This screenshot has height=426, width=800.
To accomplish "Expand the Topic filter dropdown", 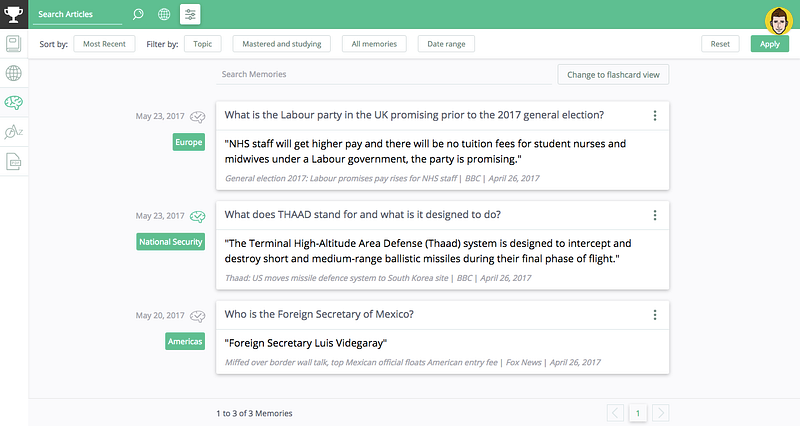I will point(203,44).
